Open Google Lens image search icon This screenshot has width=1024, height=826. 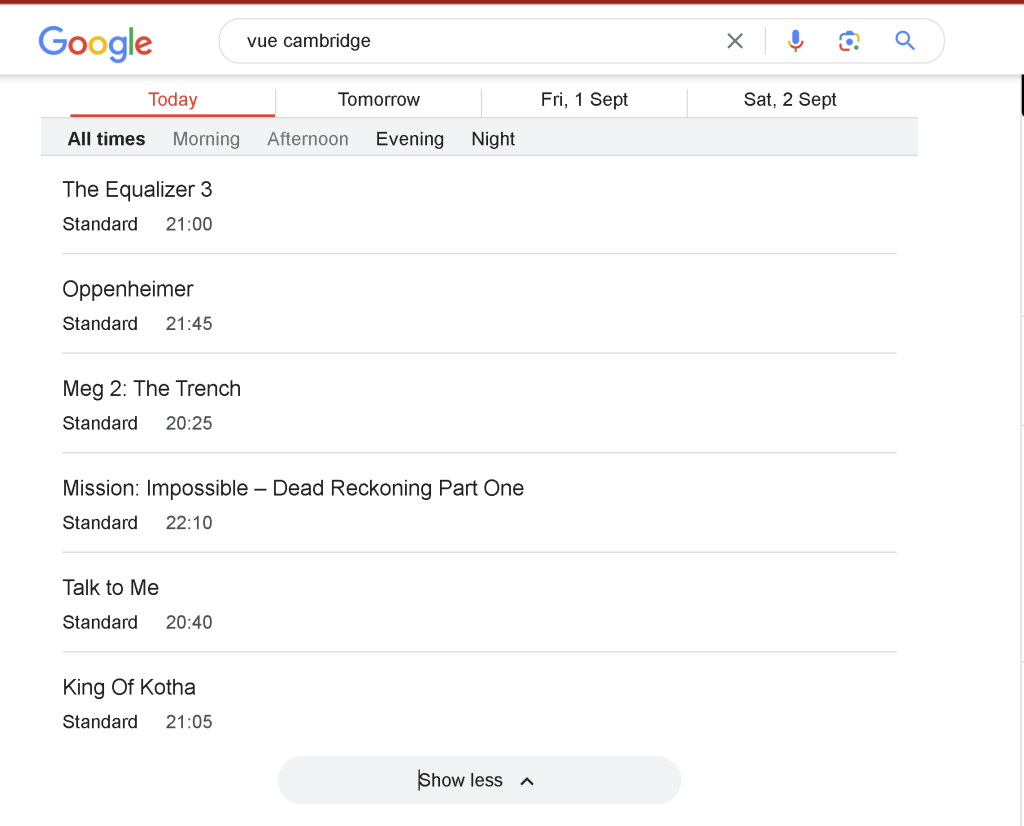point(849,41)
